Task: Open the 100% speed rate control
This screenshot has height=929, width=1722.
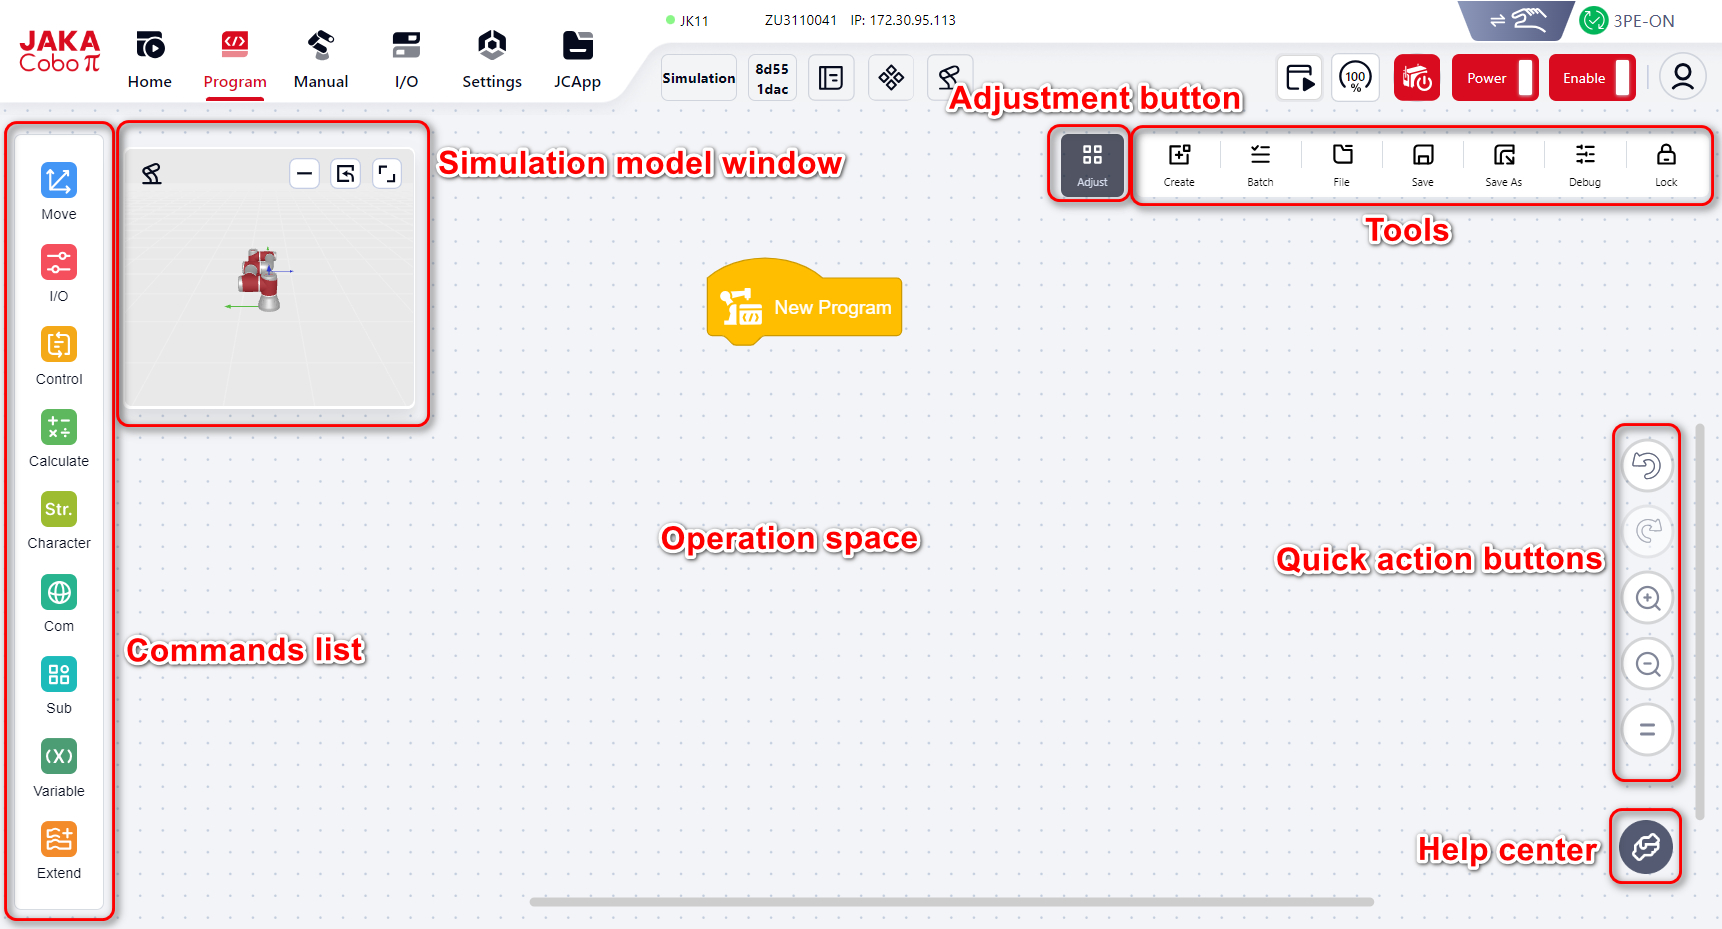Action: click(1356, 78)
